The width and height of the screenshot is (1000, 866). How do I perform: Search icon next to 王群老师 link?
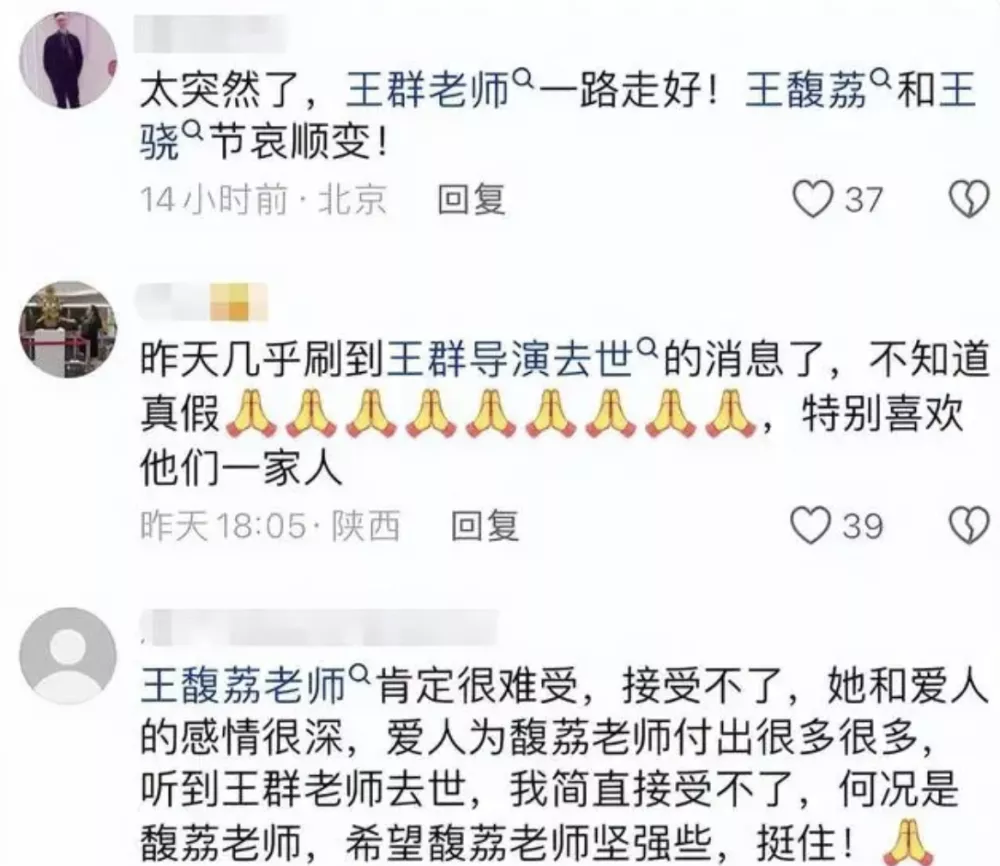pyautogui.click(x=522, y=80)
